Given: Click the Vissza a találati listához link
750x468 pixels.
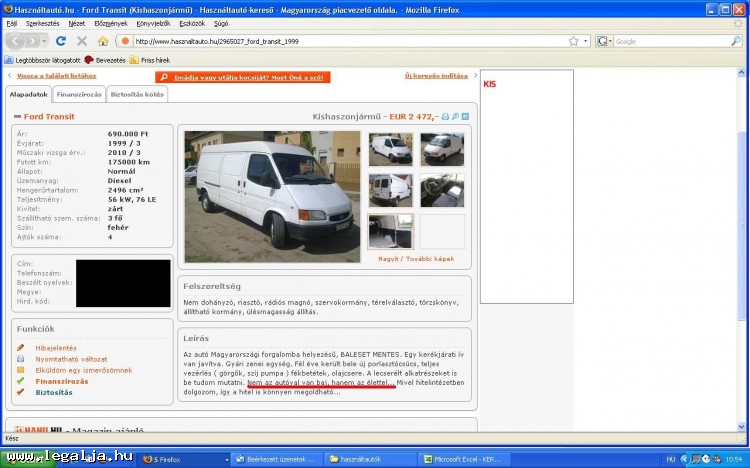Looking at the screenshot, I should pos(56,76).
